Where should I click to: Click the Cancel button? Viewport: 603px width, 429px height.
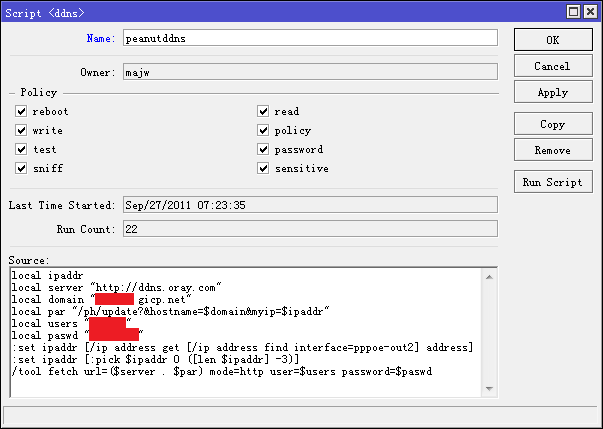pyautogui.click(x=552, y=66)
